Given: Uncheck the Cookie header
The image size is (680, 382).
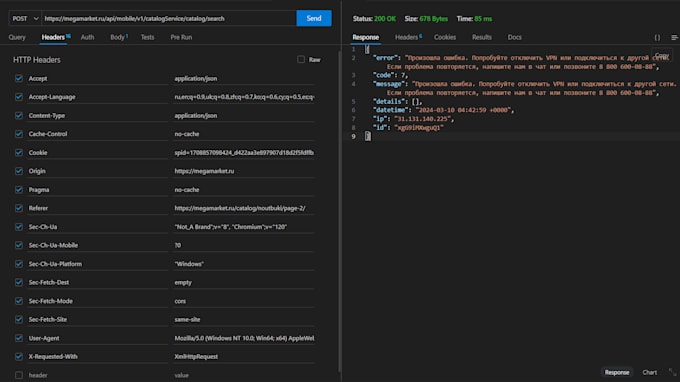Looking at the screenshot, I should (x=19, y=153).
